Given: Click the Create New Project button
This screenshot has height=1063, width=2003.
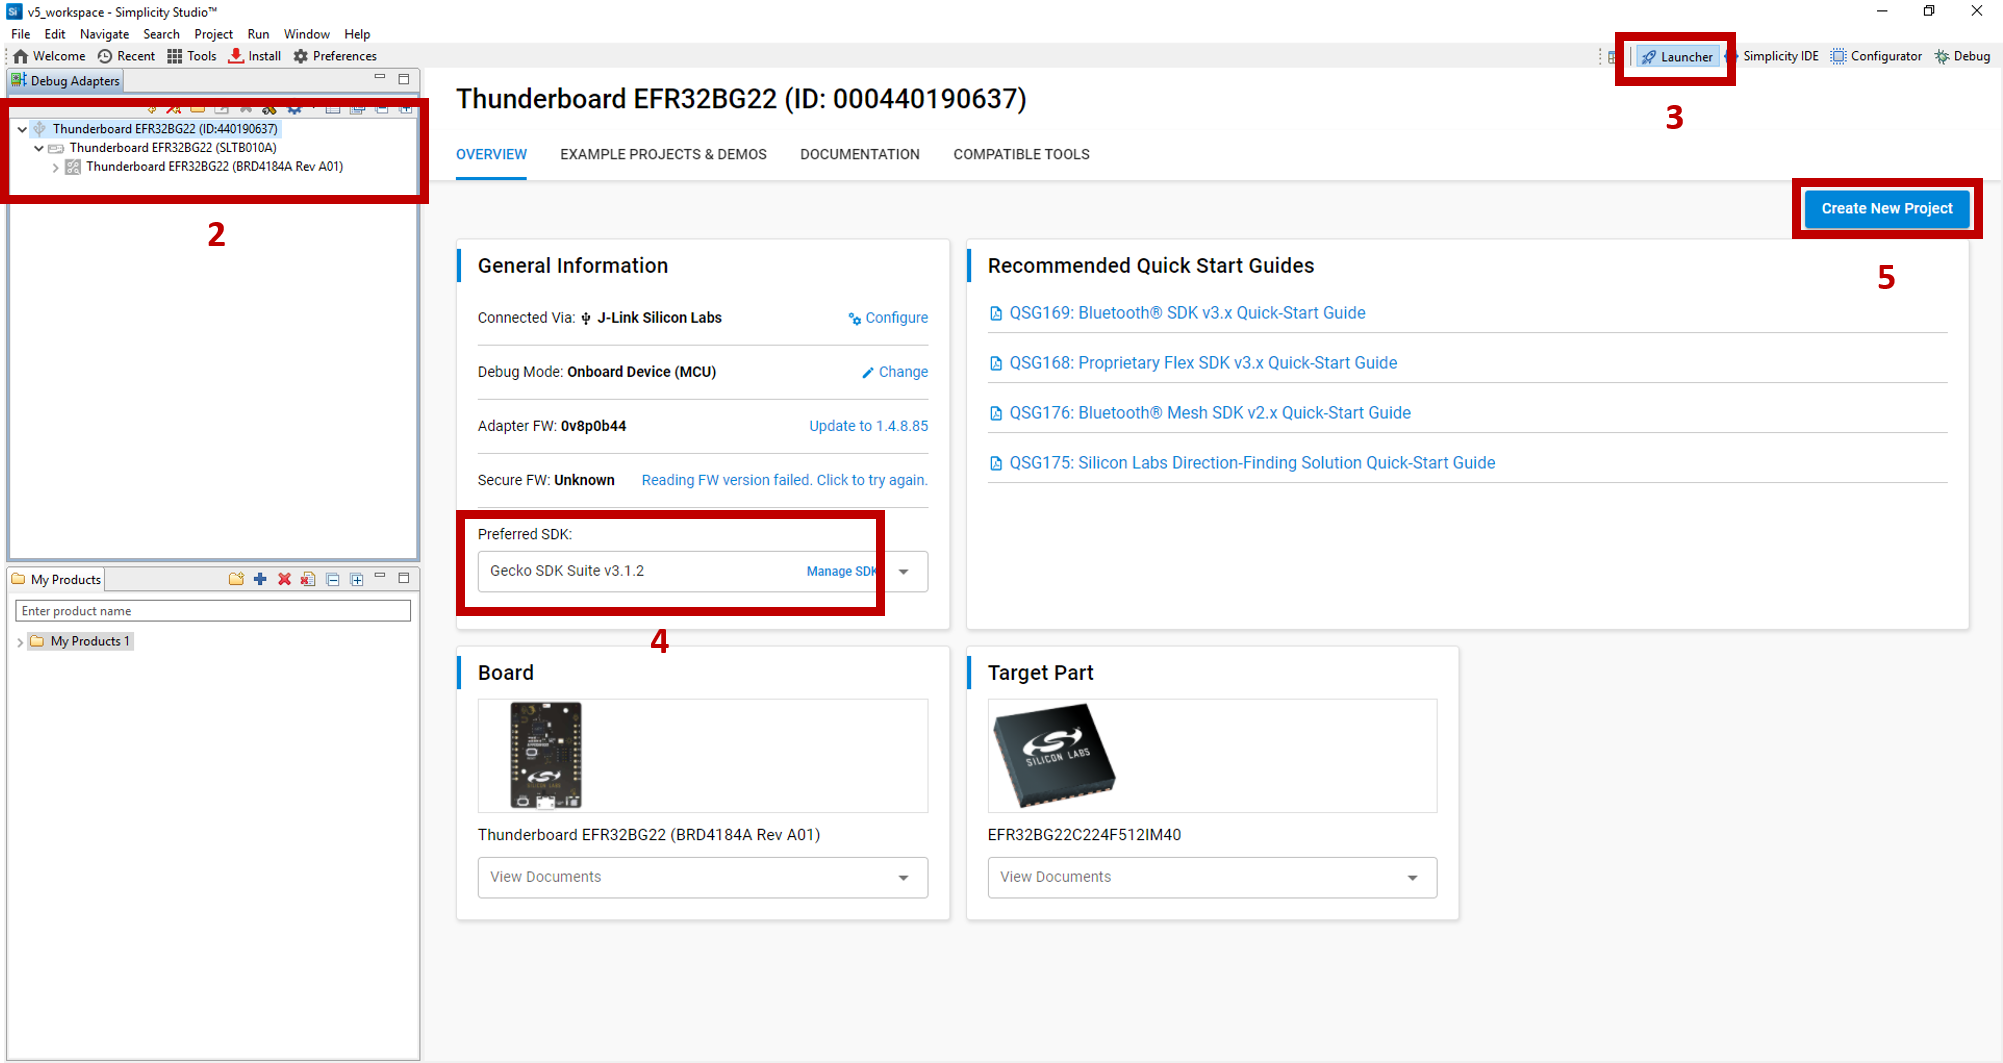Looking at the screenshot, I should (1887, 209).
